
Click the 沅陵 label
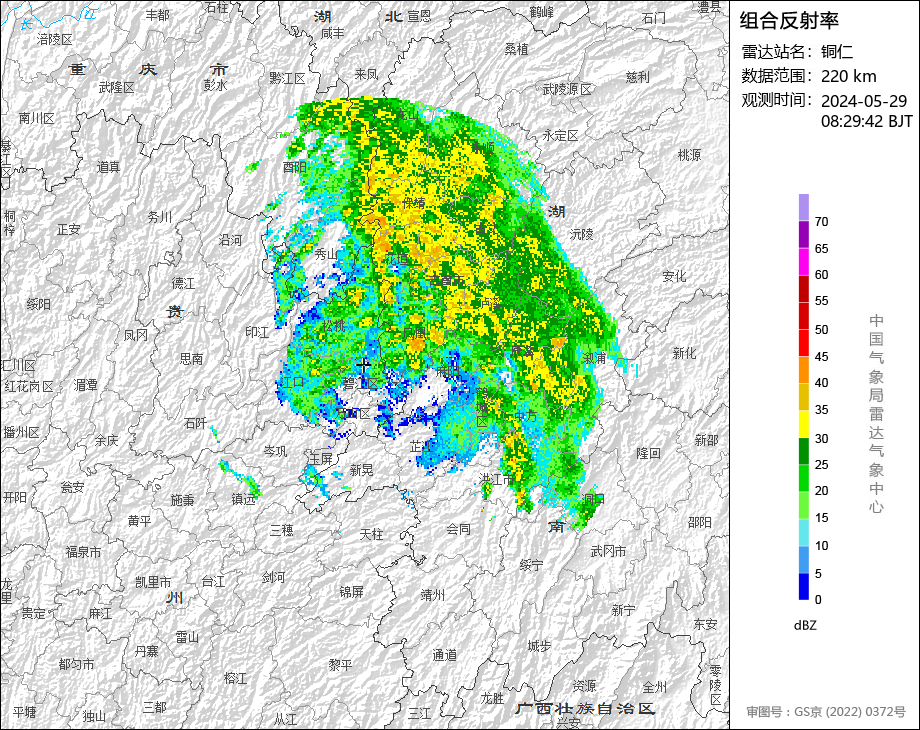click(581, 234)
